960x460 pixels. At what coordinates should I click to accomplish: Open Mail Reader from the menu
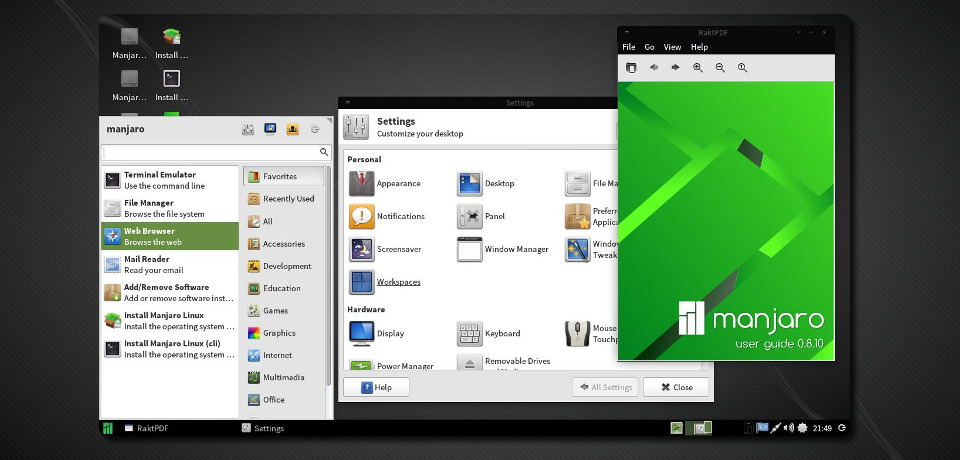[170, 265]
